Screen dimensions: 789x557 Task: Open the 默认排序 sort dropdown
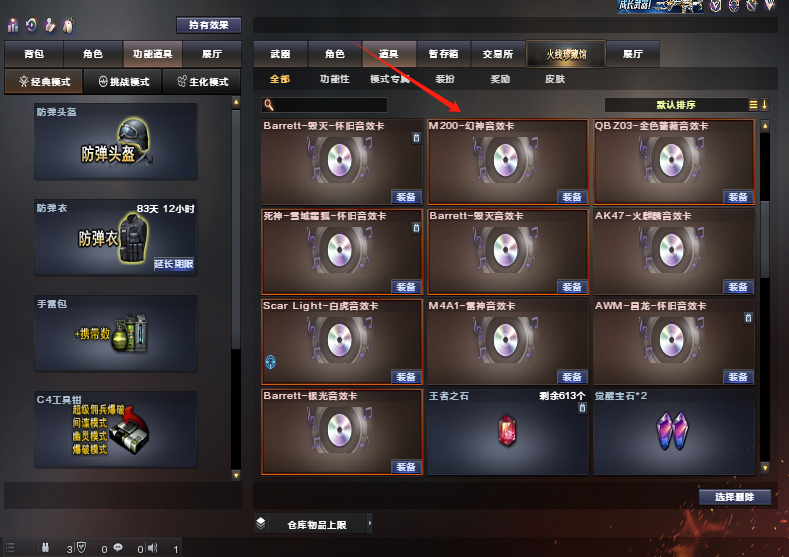pyautogui.click(x=676, y=105)
